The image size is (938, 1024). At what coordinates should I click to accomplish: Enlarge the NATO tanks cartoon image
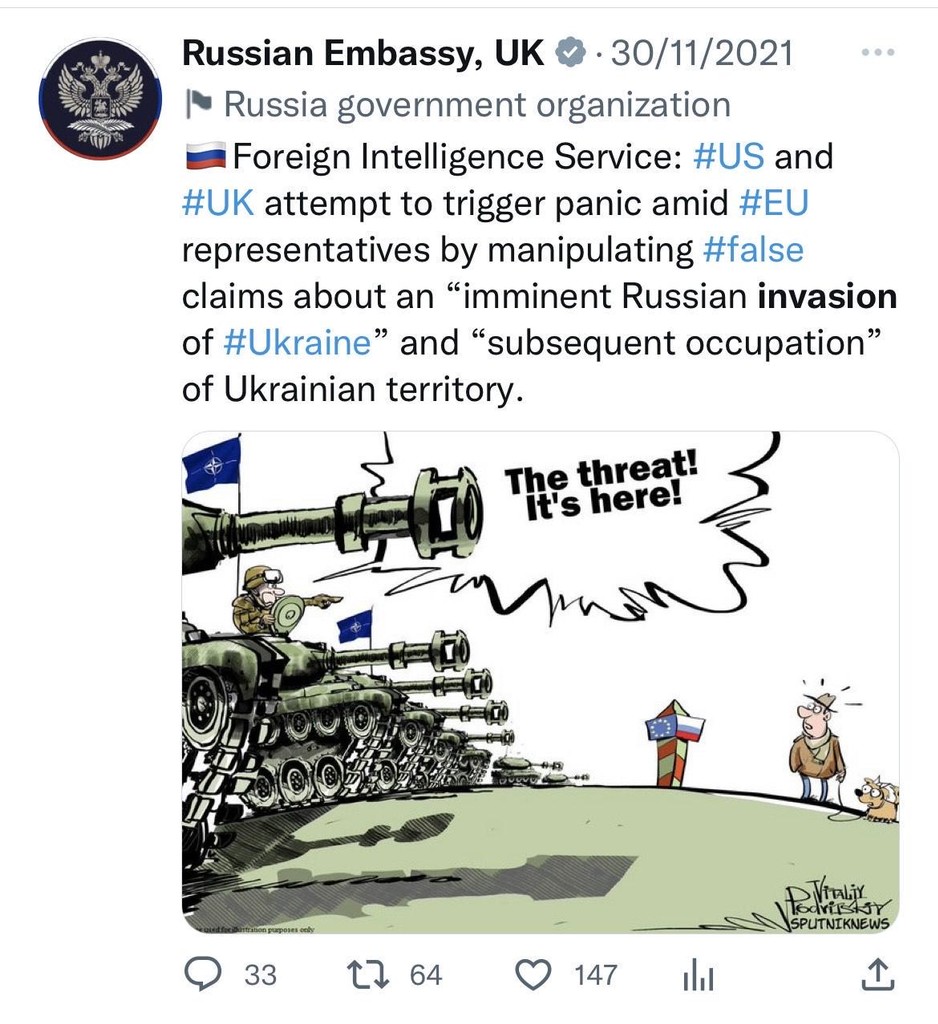pyautogui.click(x=540, y=682)
